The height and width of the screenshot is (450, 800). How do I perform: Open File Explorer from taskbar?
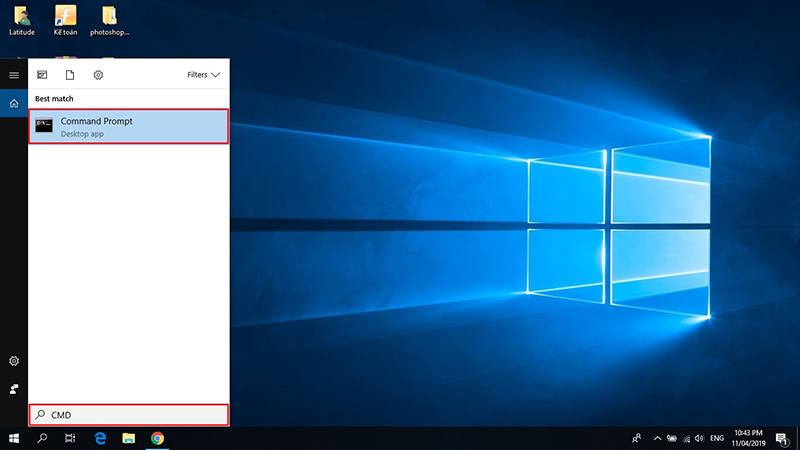[x=128, y=438]
